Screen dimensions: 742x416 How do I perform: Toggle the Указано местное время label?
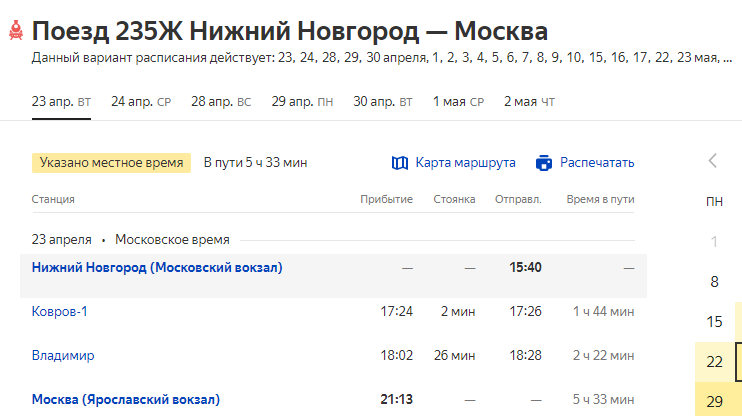(111, 163)
